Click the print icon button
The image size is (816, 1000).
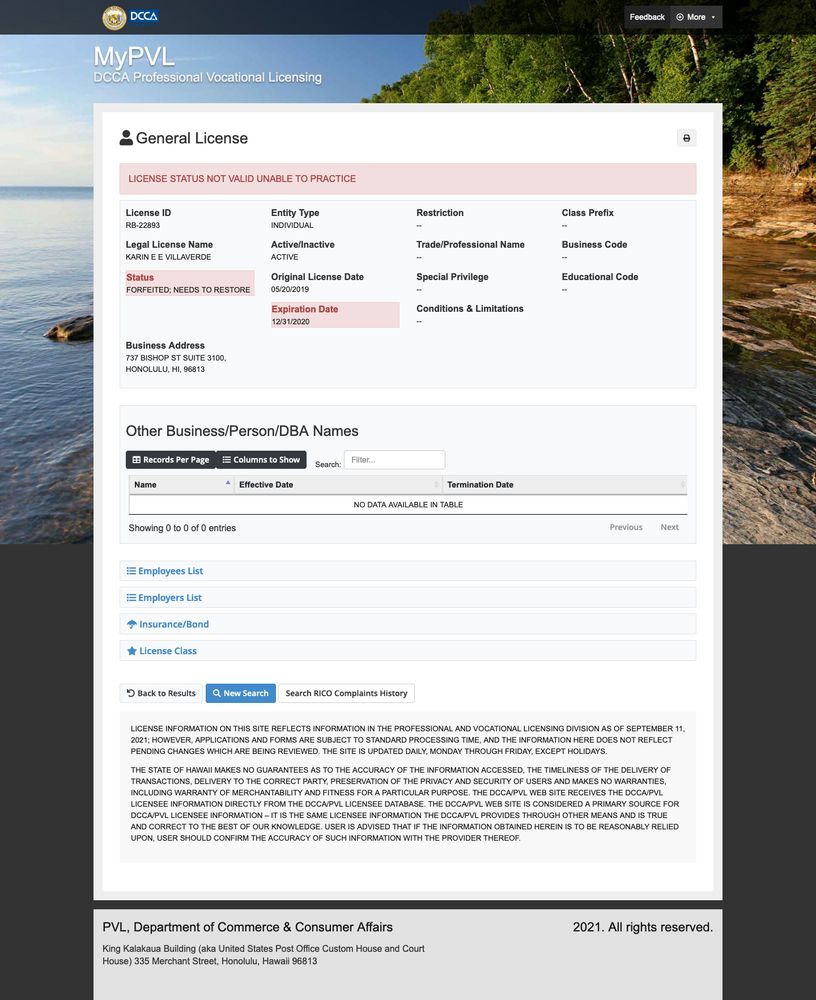click(686, 138)
